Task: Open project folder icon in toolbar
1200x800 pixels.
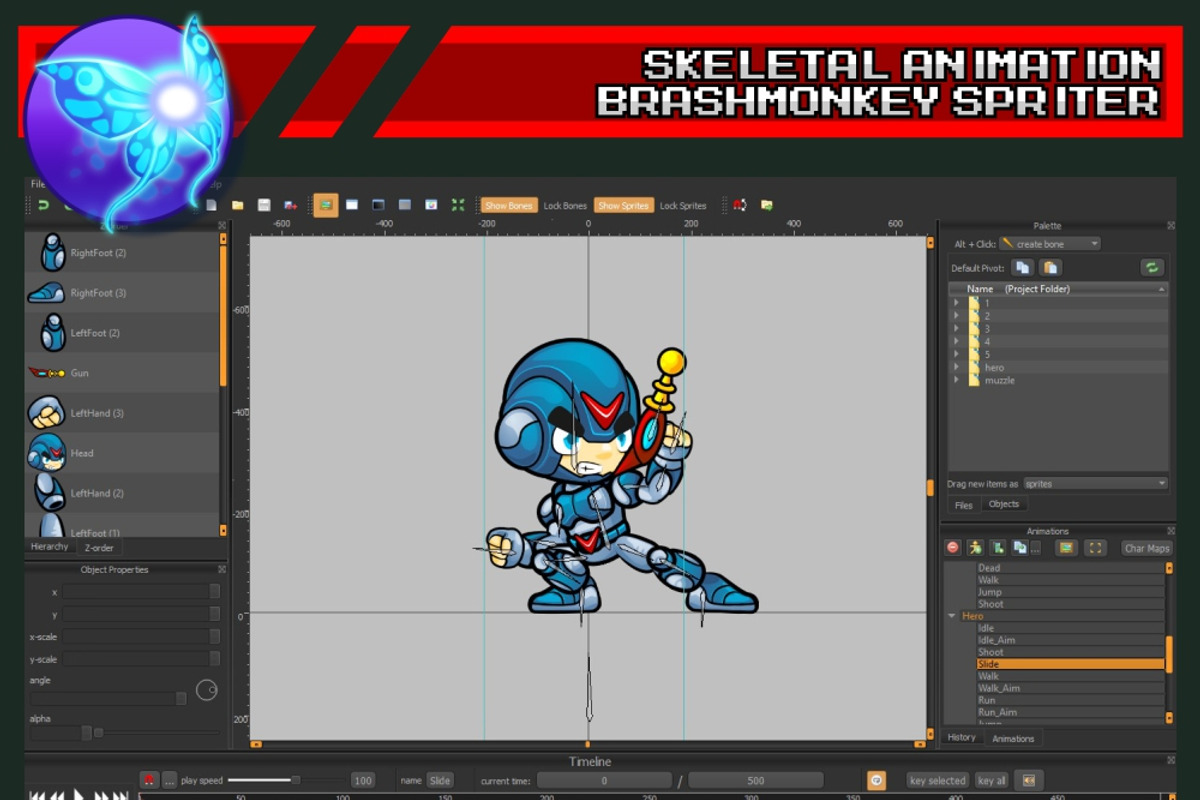Action: pos(238,205)
